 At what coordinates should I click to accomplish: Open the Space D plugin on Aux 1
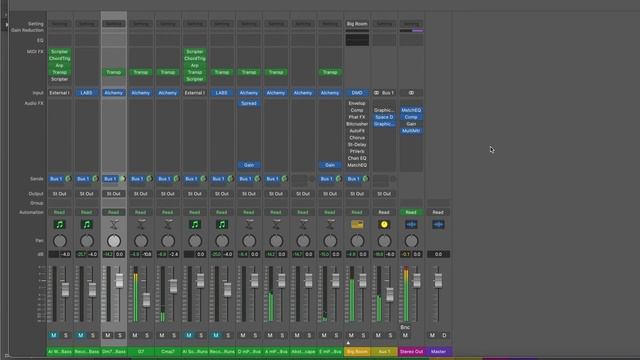[x=384, y=117]
